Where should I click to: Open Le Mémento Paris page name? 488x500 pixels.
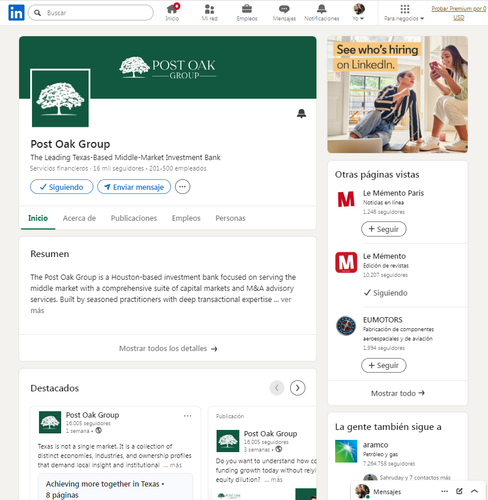(x=393, y=193)
